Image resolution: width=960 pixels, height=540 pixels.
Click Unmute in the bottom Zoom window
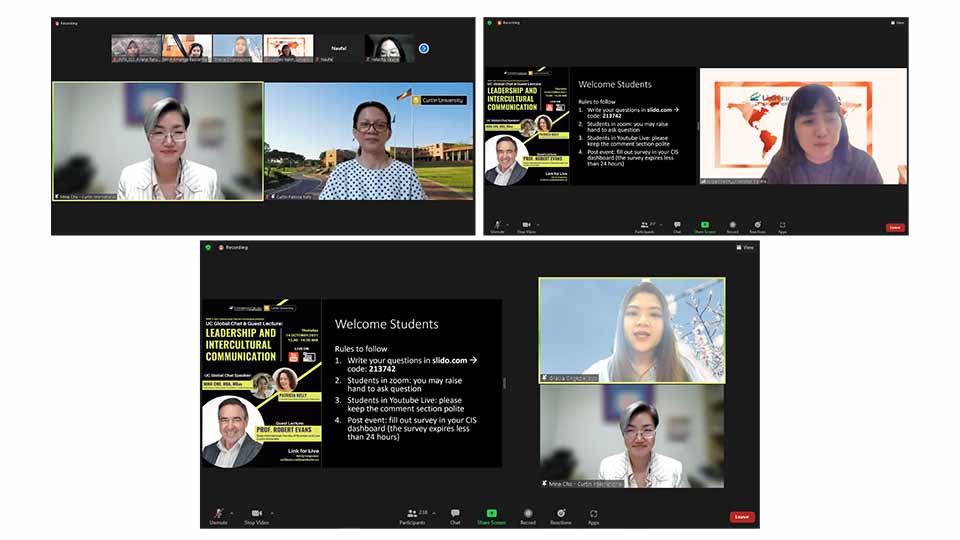point(219,517)
